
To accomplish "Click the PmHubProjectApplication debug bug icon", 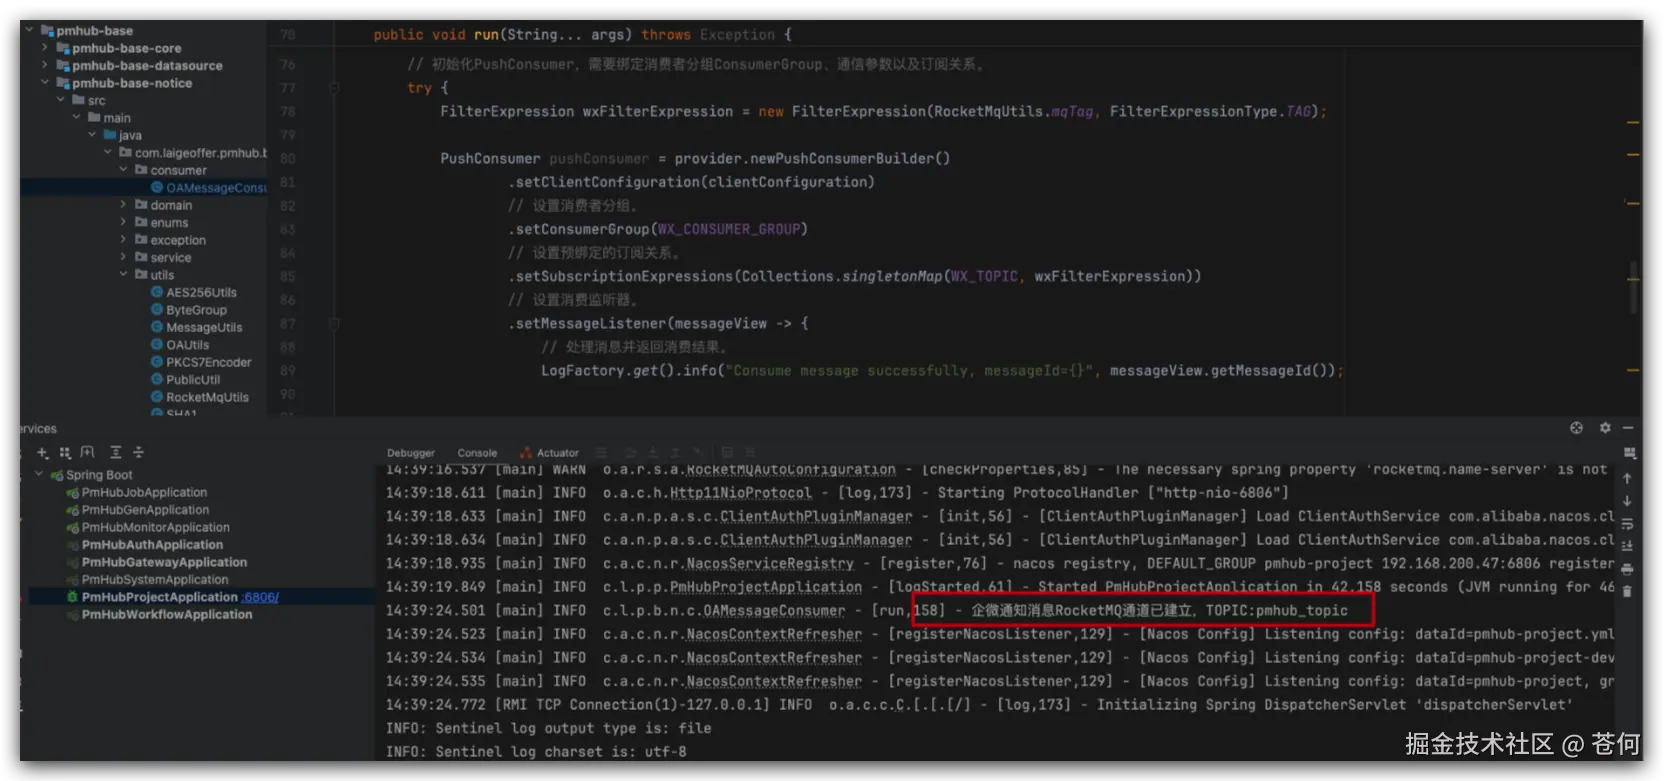I will pos(72,597).
